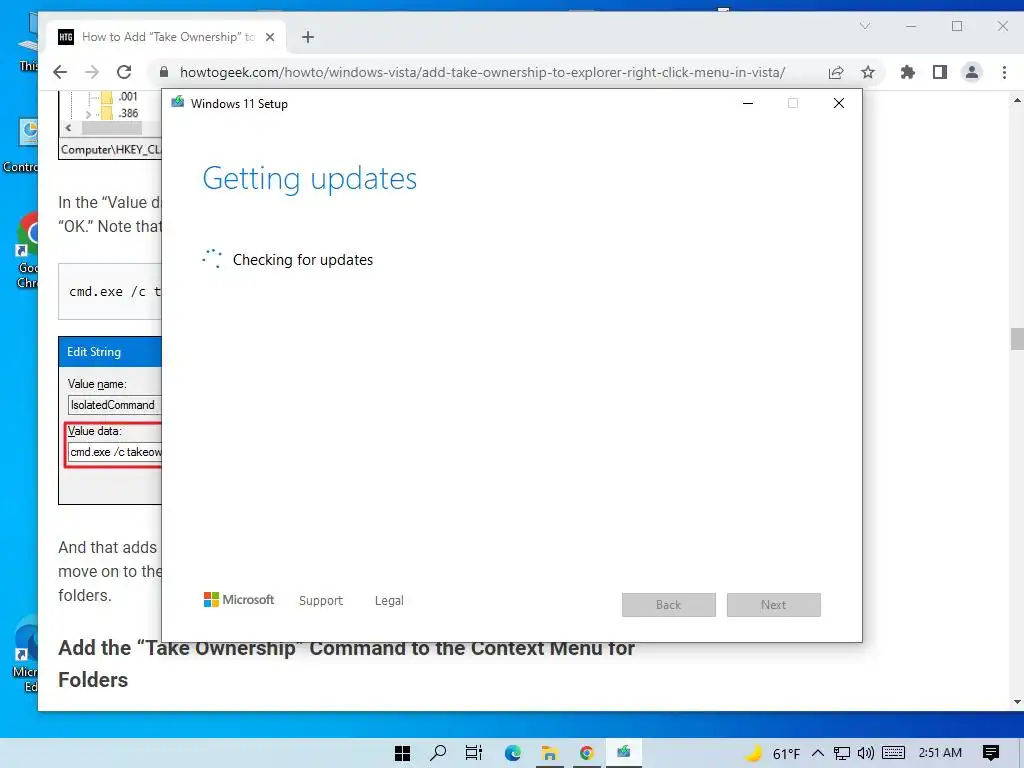
Task: Click the Add Take Ownership Folders heading
Action: [346, 664]
